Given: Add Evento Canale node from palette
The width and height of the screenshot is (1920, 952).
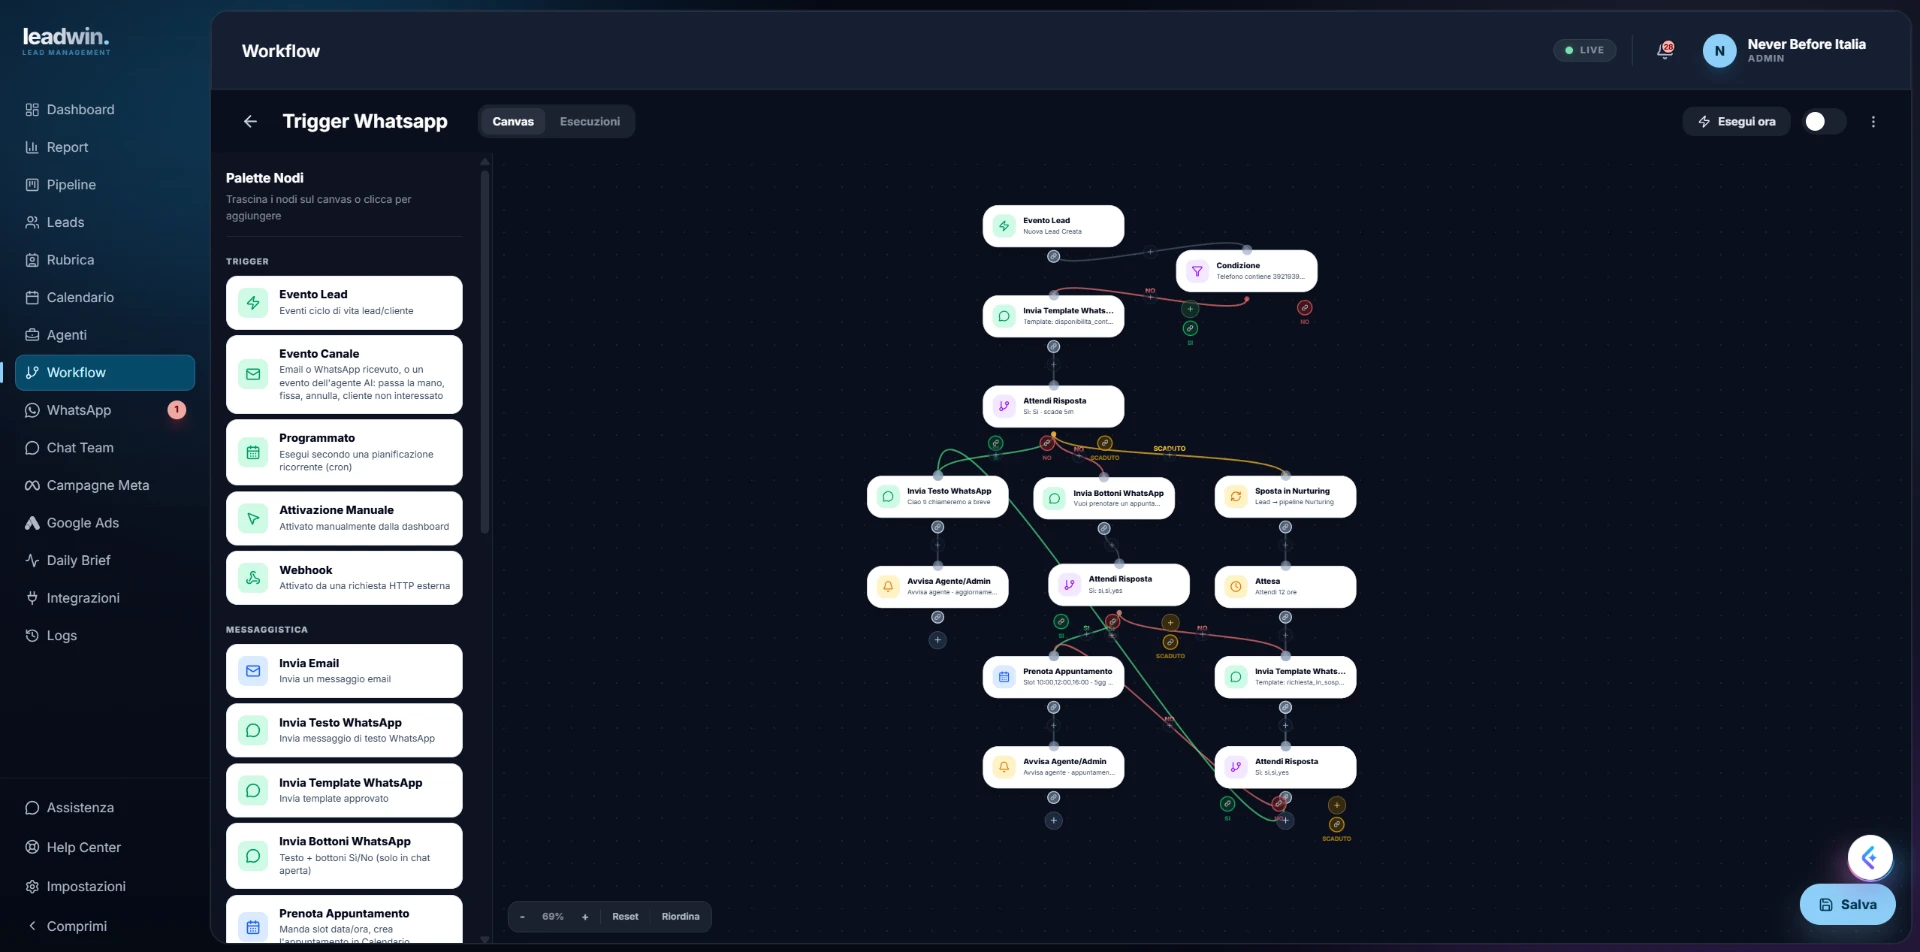Looking at the screenshot, I should pyautogui.click(x=344, y=374).
